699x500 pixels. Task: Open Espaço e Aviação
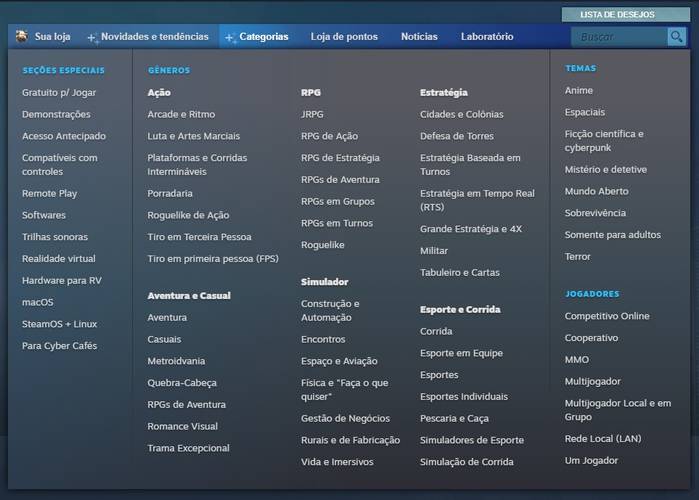click(x=339, y=361)
